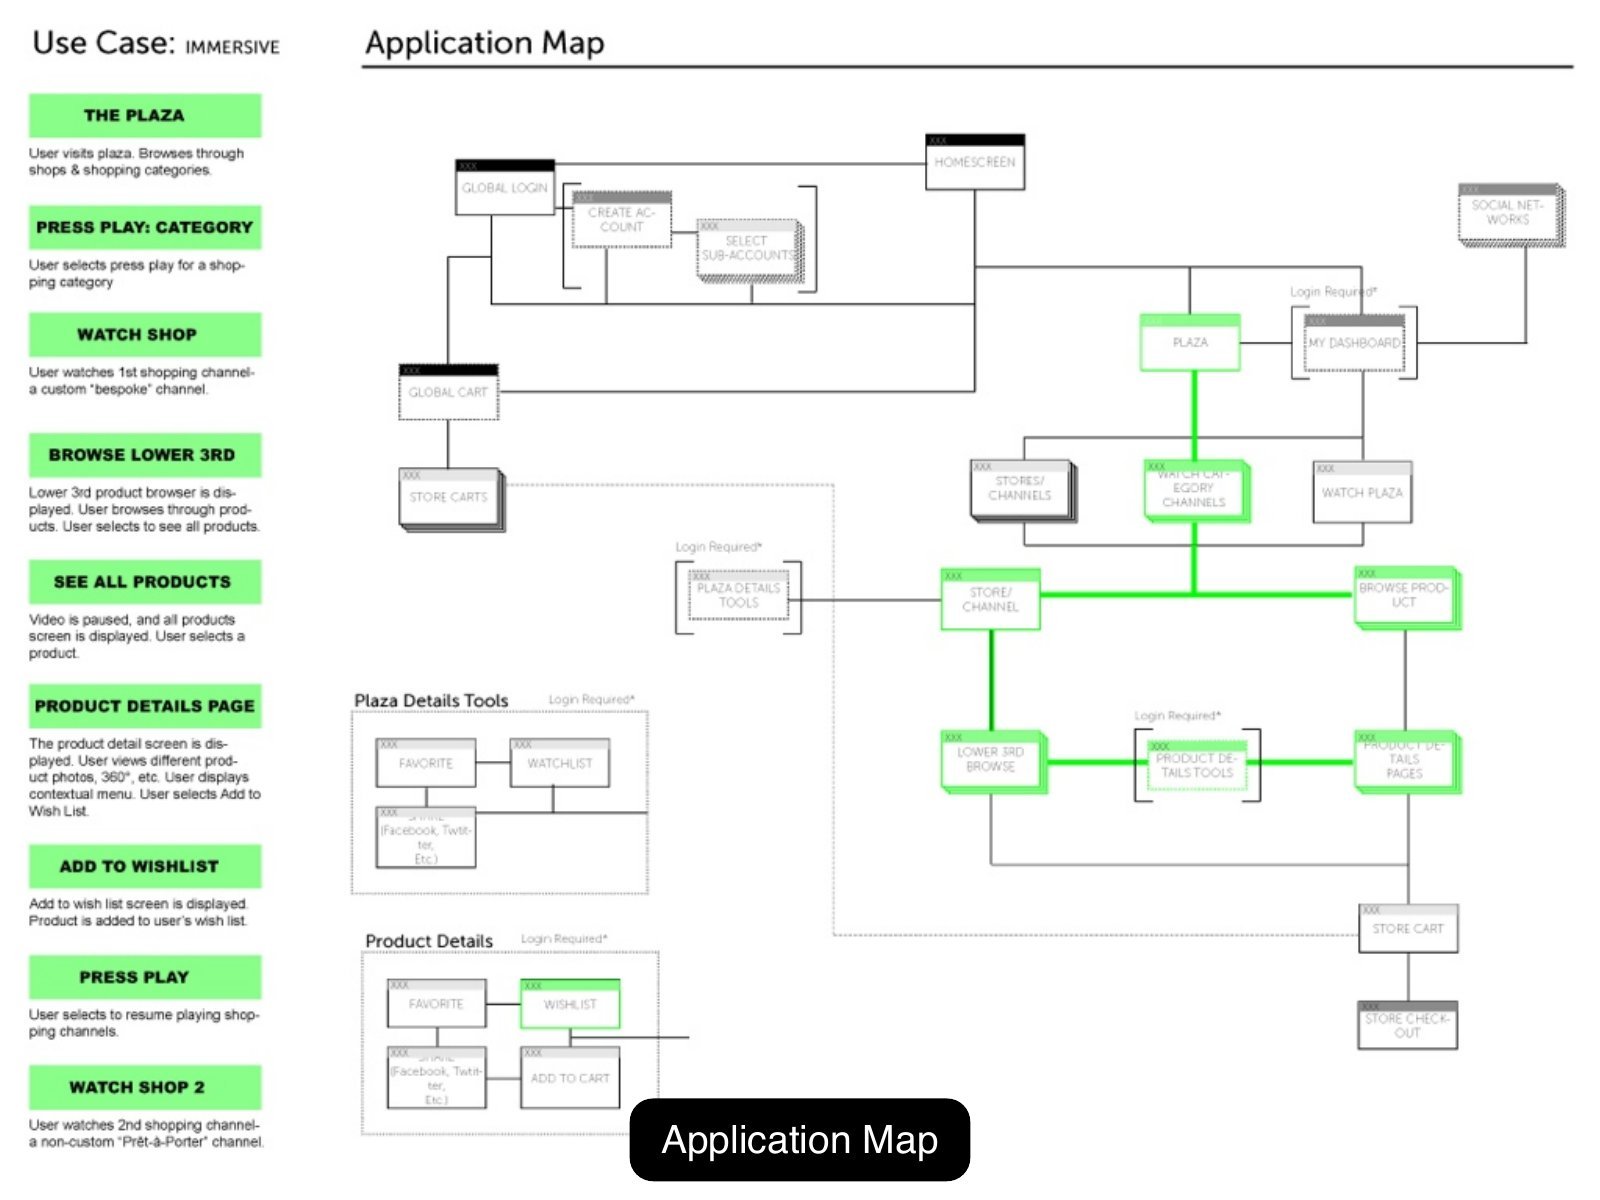Select the Product Details section heading
This screenshot has height=1200, width=1600.
click(429, 941)
